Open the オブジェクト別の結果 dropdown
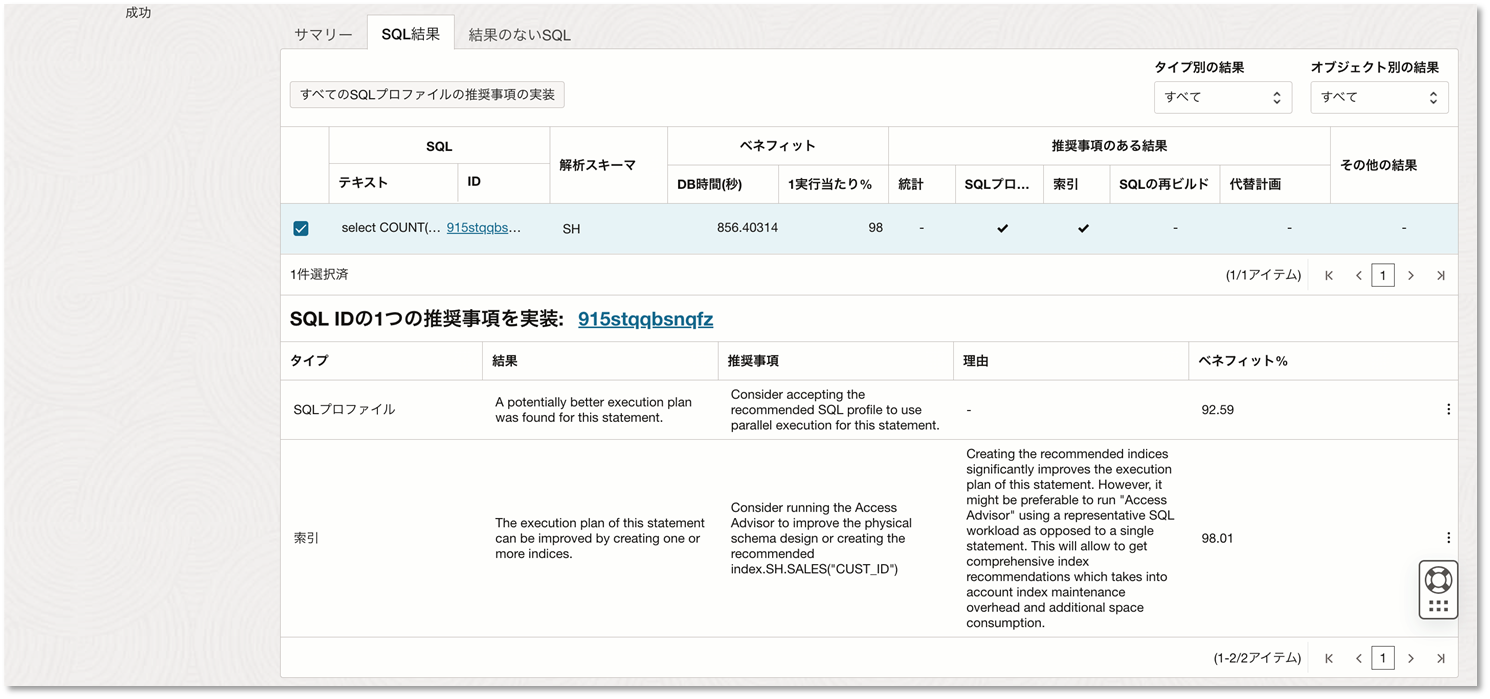 point(1379,97)
